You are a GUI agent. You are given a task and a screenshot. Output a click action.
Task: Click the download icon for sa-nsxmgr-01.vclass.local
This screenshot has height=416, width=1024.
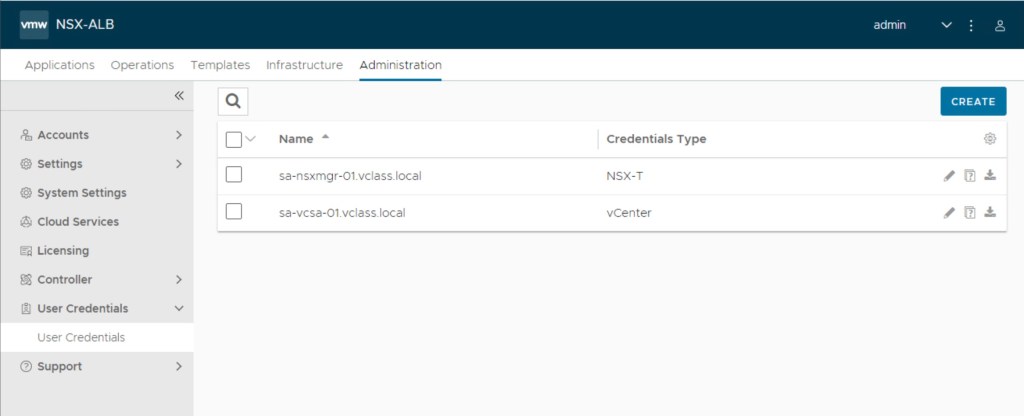pyautogui.click(x=990, y=176)
